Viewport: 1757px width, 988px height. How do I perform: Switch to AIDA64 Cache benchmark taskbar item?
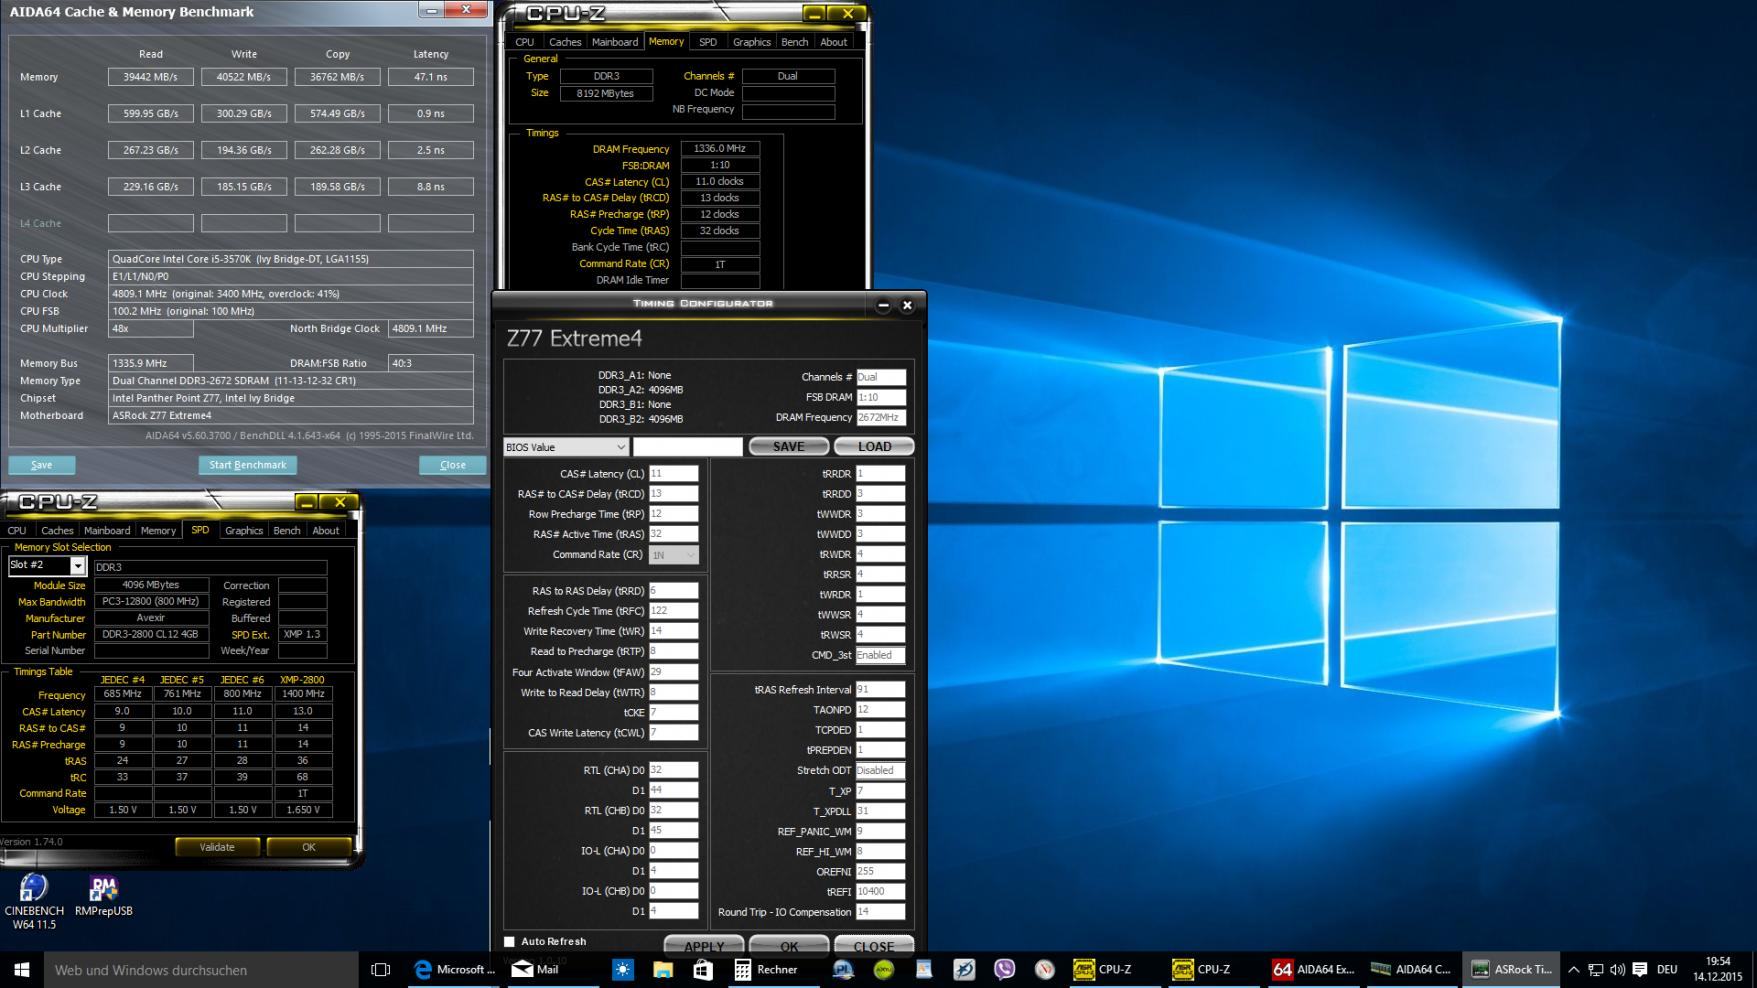(1412, 969)
